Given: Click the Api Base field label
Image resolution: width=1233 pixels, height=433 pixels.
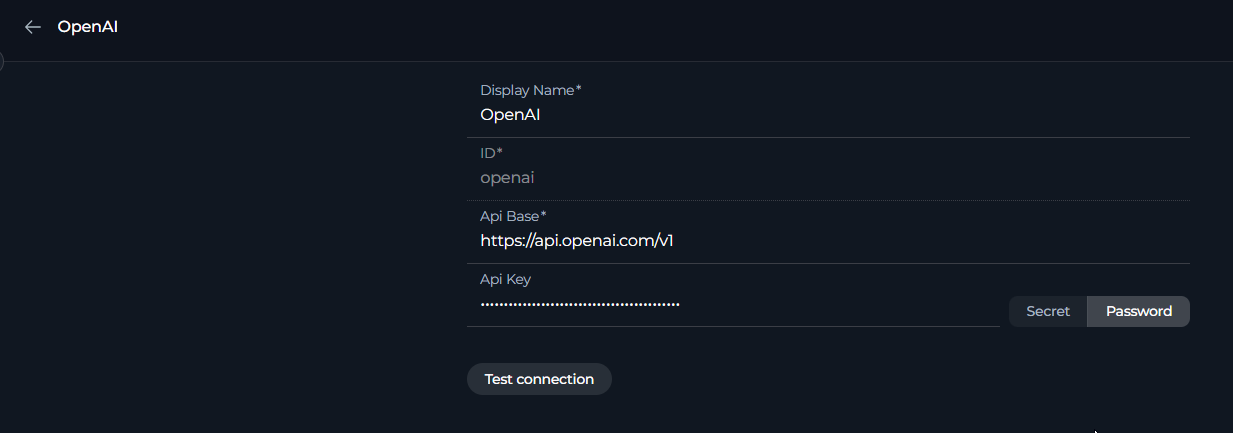Looking at the screenshot, I should point(509,216).
